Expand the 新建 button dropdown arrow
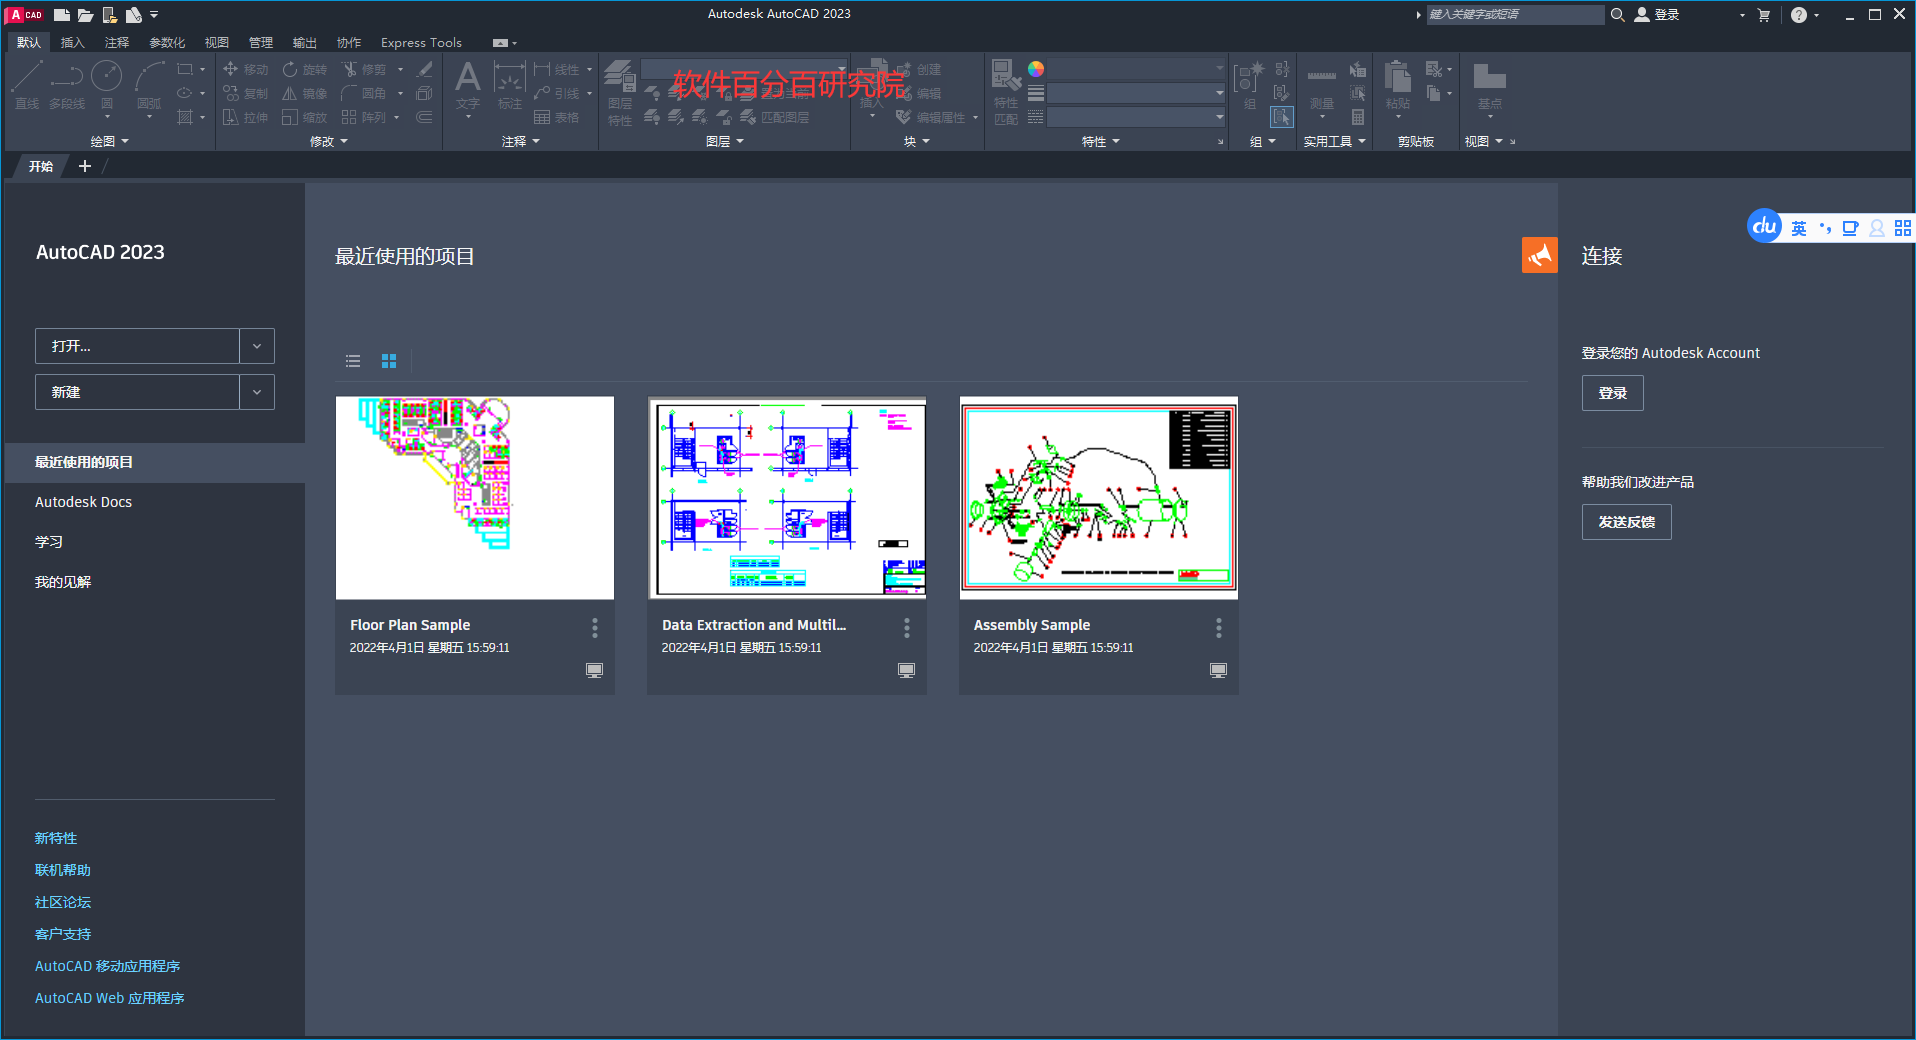Image resolution: width=1916 pixels, height=1040 pixels. click(x=257, y=392)
